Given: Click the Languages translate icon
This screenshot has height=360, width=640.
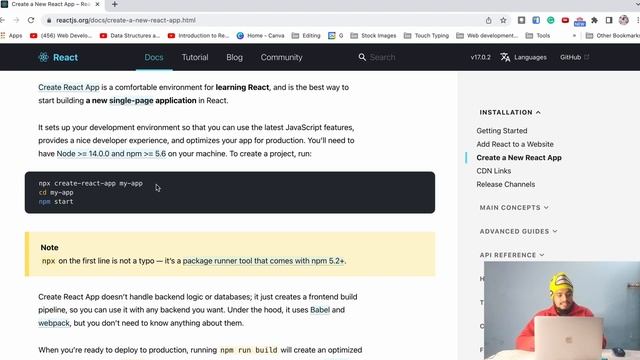Looking at the screenshot, I should coord(505,57).
